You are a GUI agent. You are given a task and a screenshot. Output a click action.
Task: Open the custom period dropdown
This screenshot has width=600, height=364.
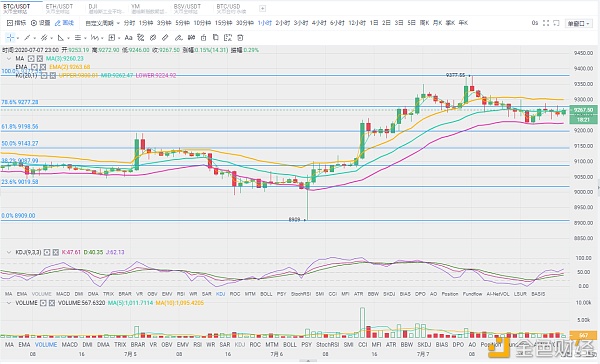coord(102,23)
